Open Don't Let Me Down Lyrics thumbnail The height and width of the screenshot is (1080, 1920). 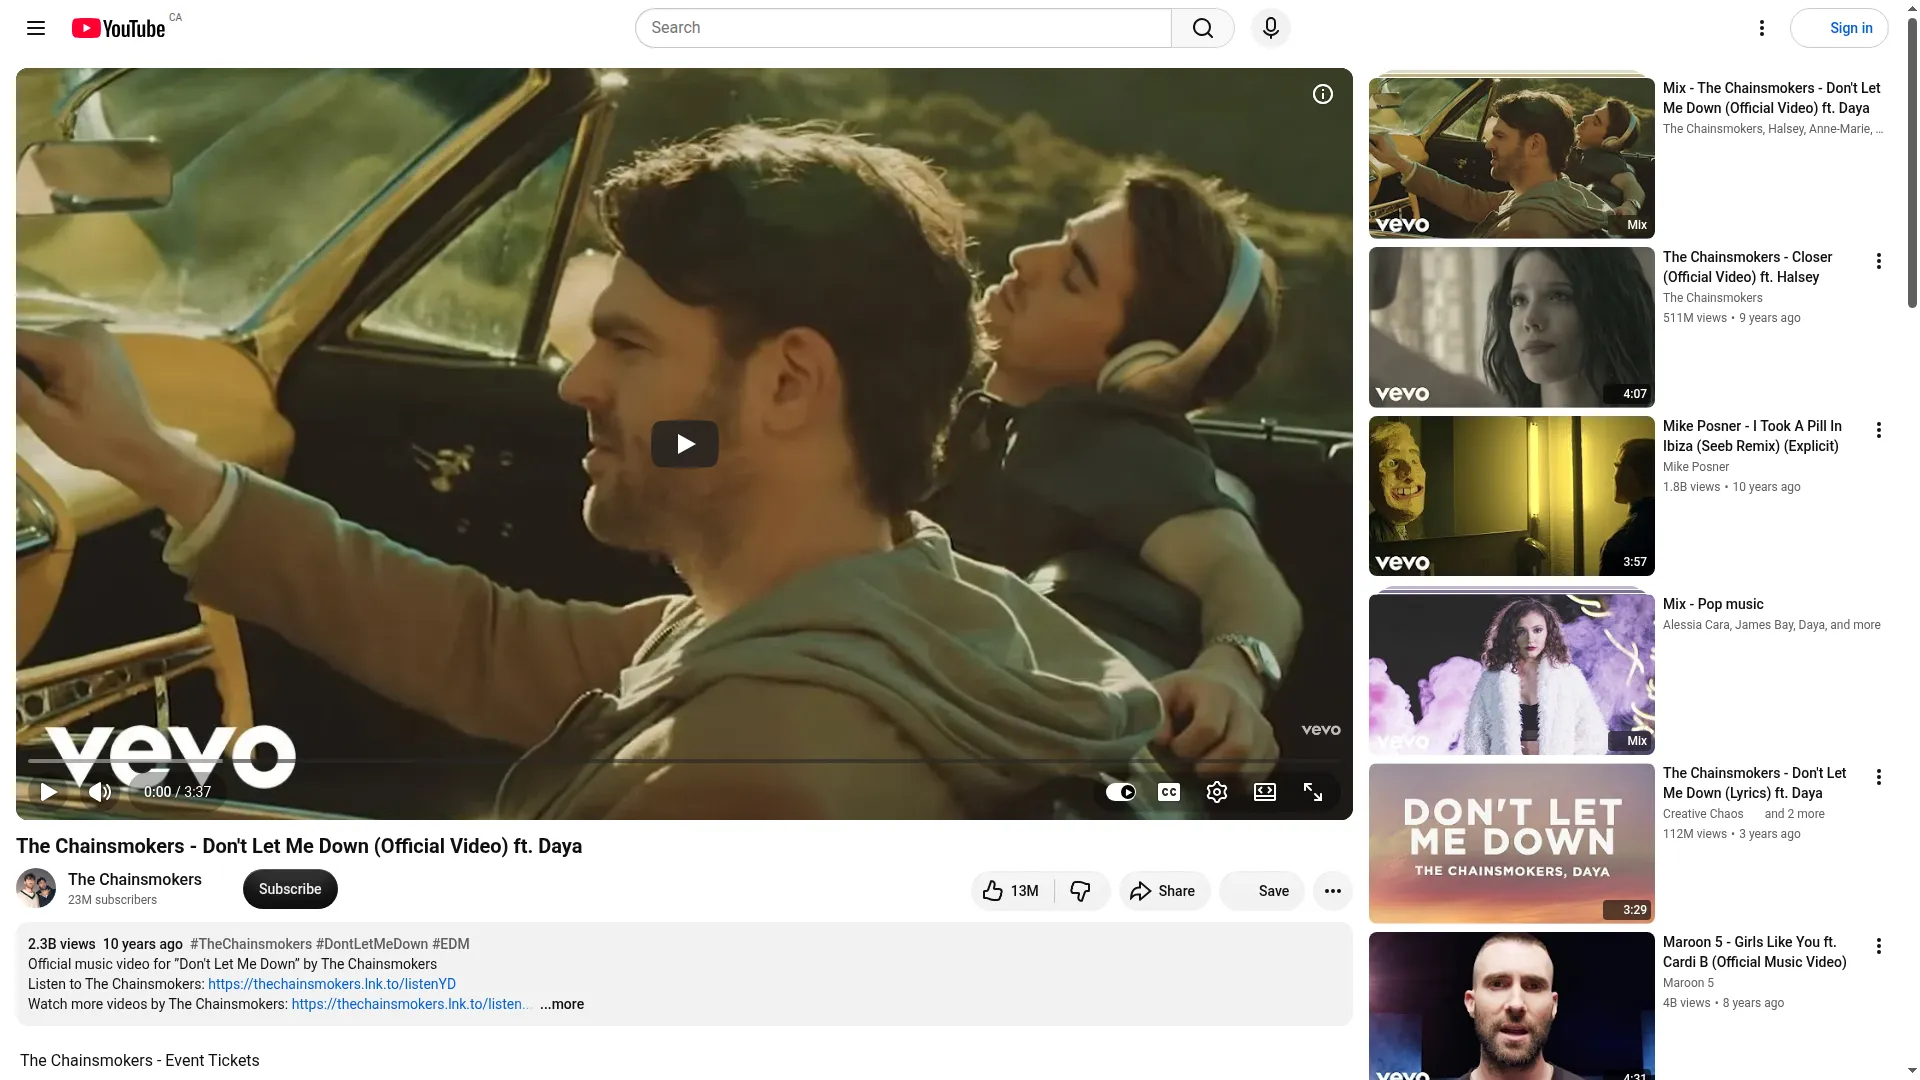pos(1512,844)
